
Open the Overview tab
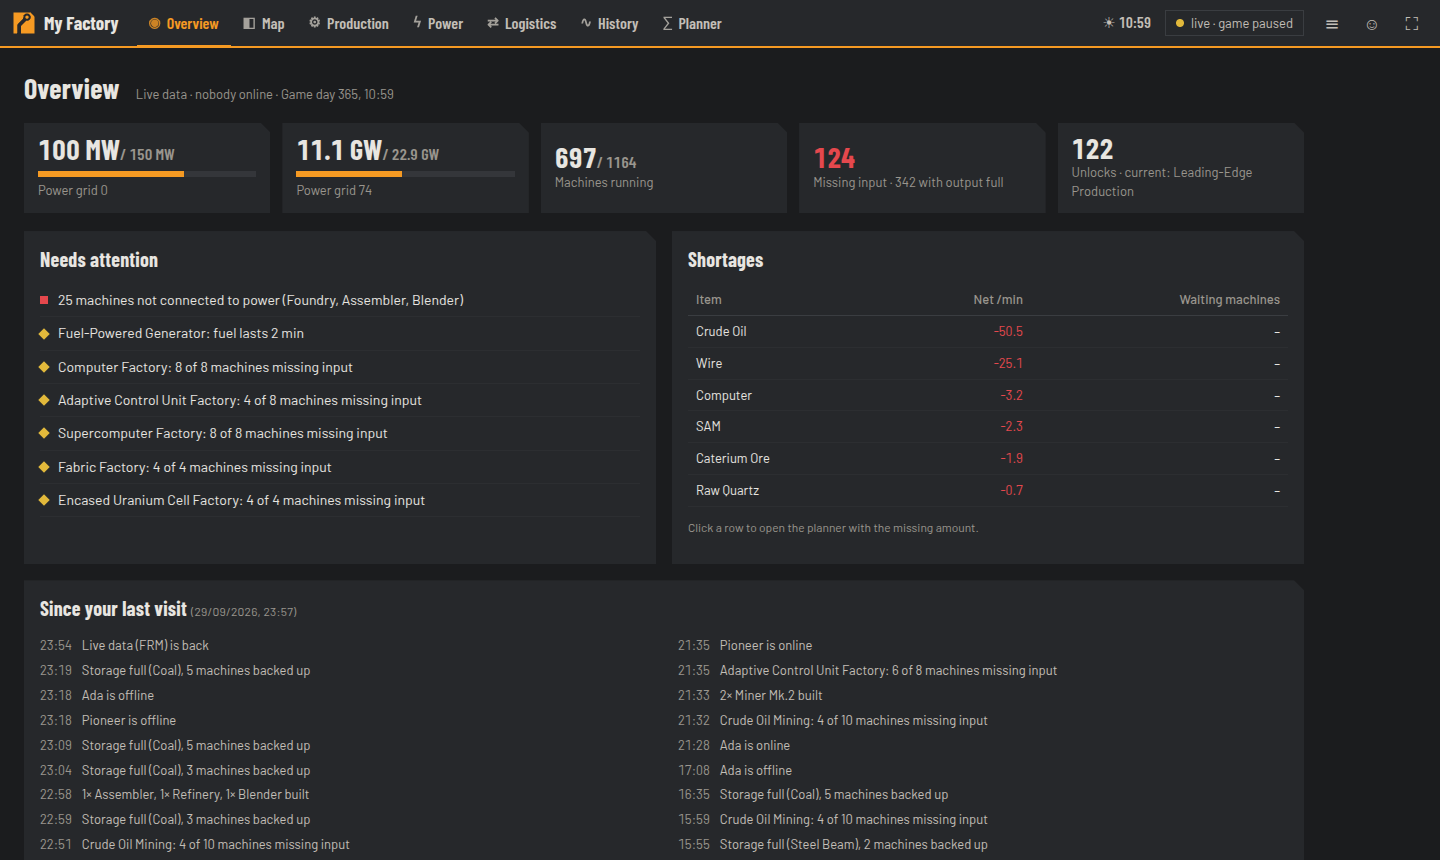tap(184, 24)
